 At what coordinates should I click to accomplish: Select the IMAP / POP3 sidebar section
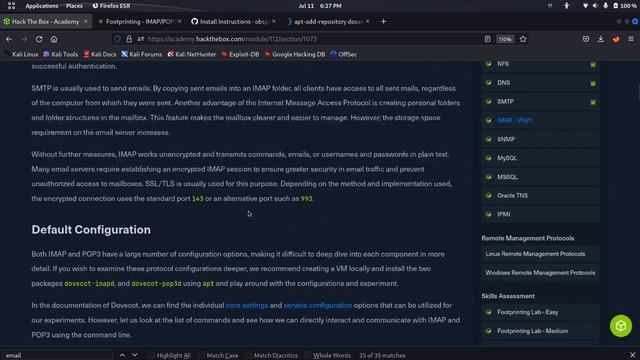(x=540, y=120)
